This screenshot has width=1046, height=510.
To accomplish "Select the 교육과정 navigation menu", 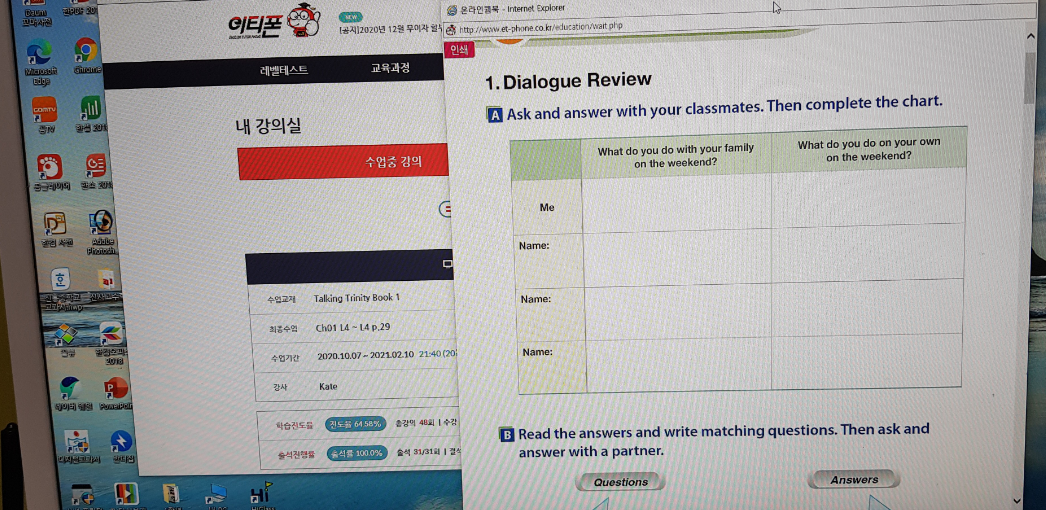I will point(390,71).
